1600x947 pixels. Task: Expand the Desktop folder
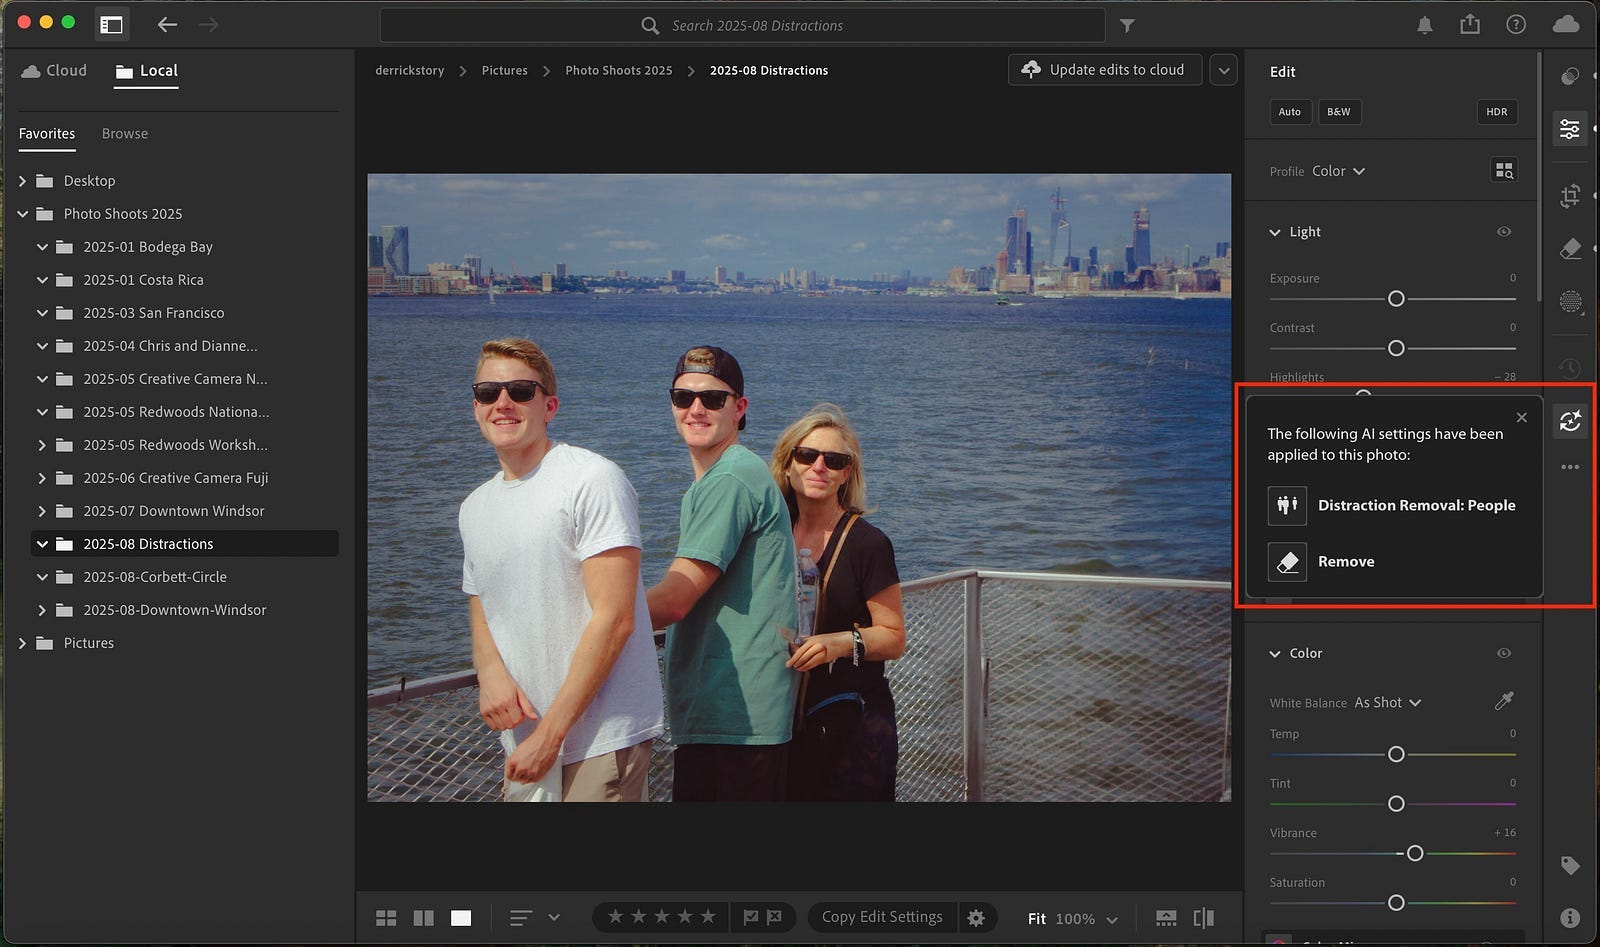[x=23, y=181]
